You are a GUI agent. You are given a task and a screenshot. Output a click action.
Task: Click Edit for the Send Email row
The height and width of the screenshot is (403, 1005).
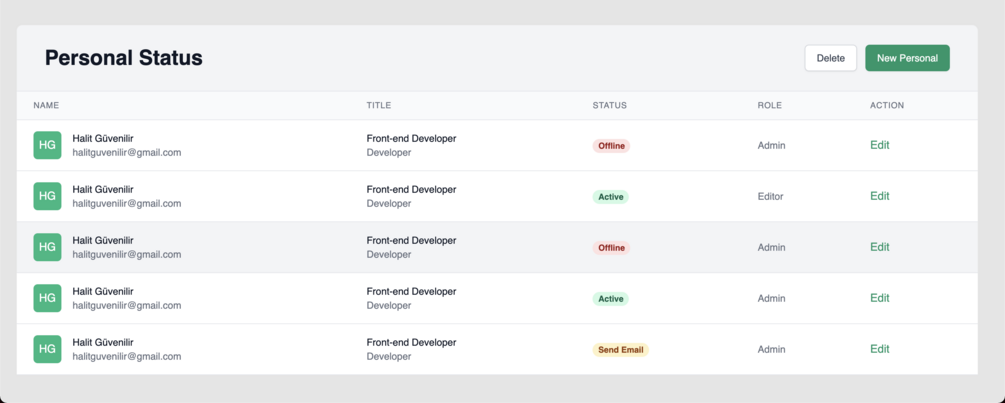click(879, 349)
